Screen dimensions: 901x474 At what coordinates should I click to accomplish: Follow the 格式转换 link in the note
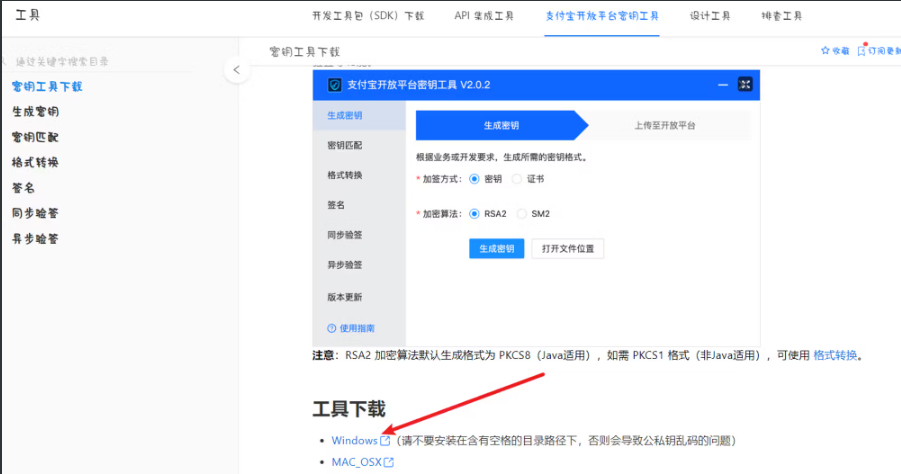(835, 356)
